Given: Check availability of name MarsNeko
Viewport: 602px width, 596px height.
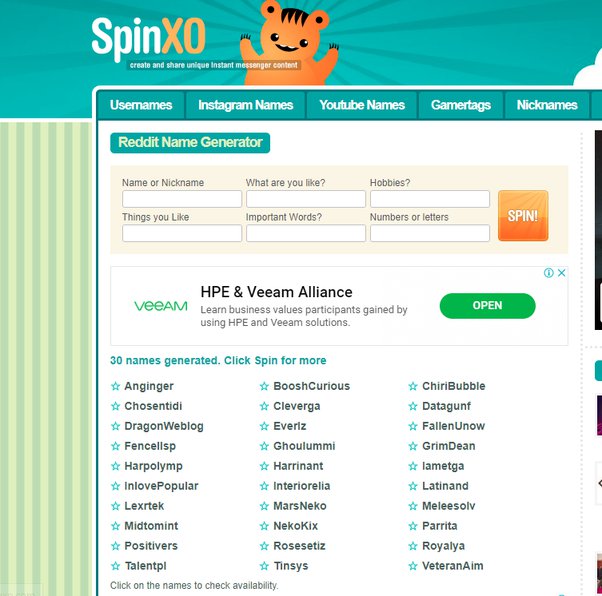Looking at the screenshot, I should [x=299, y=506].
